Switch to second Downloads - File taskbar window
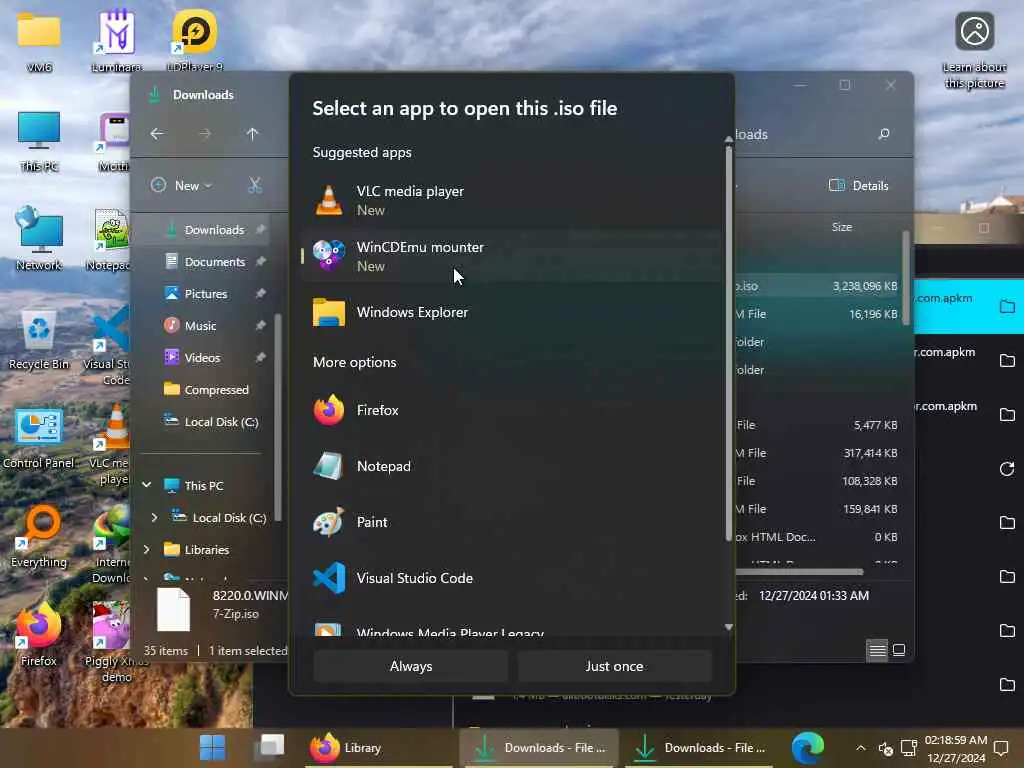The image size is (1024, 768). 701,748
